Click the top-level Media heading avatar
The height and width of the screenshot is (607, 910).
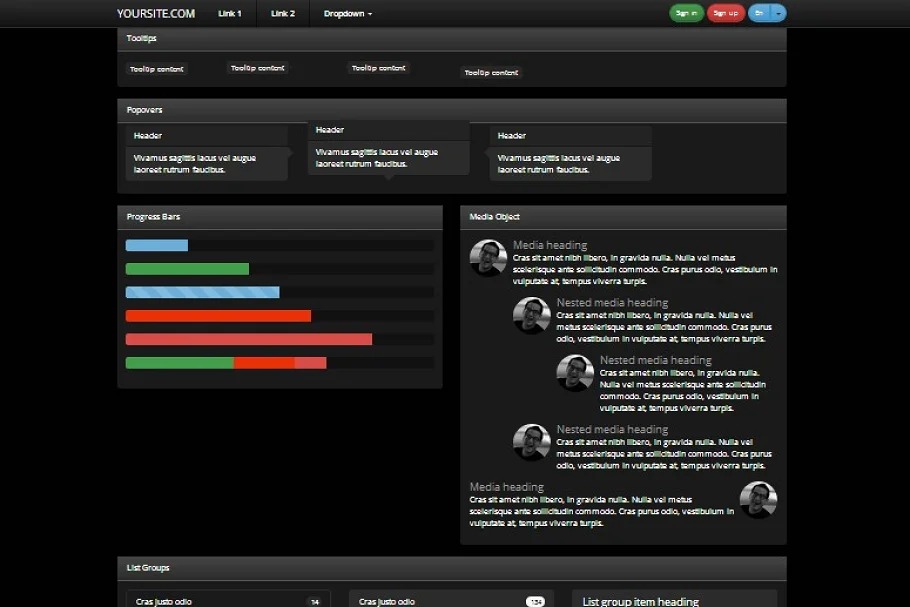[x=488, y=258]
